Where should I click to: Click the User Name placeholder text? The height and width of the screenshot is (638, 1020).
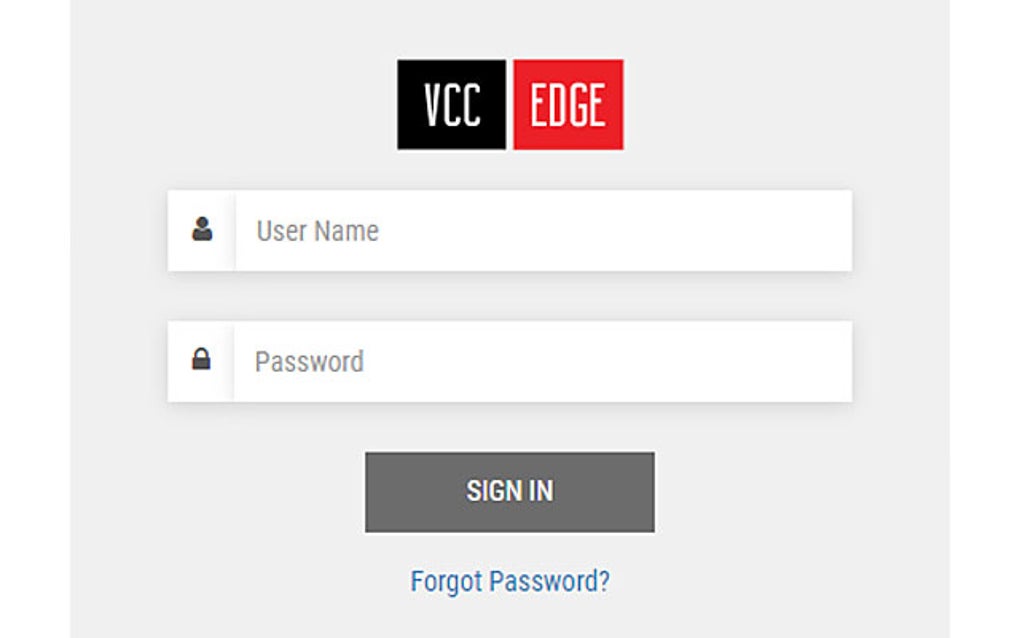point(318,231)
